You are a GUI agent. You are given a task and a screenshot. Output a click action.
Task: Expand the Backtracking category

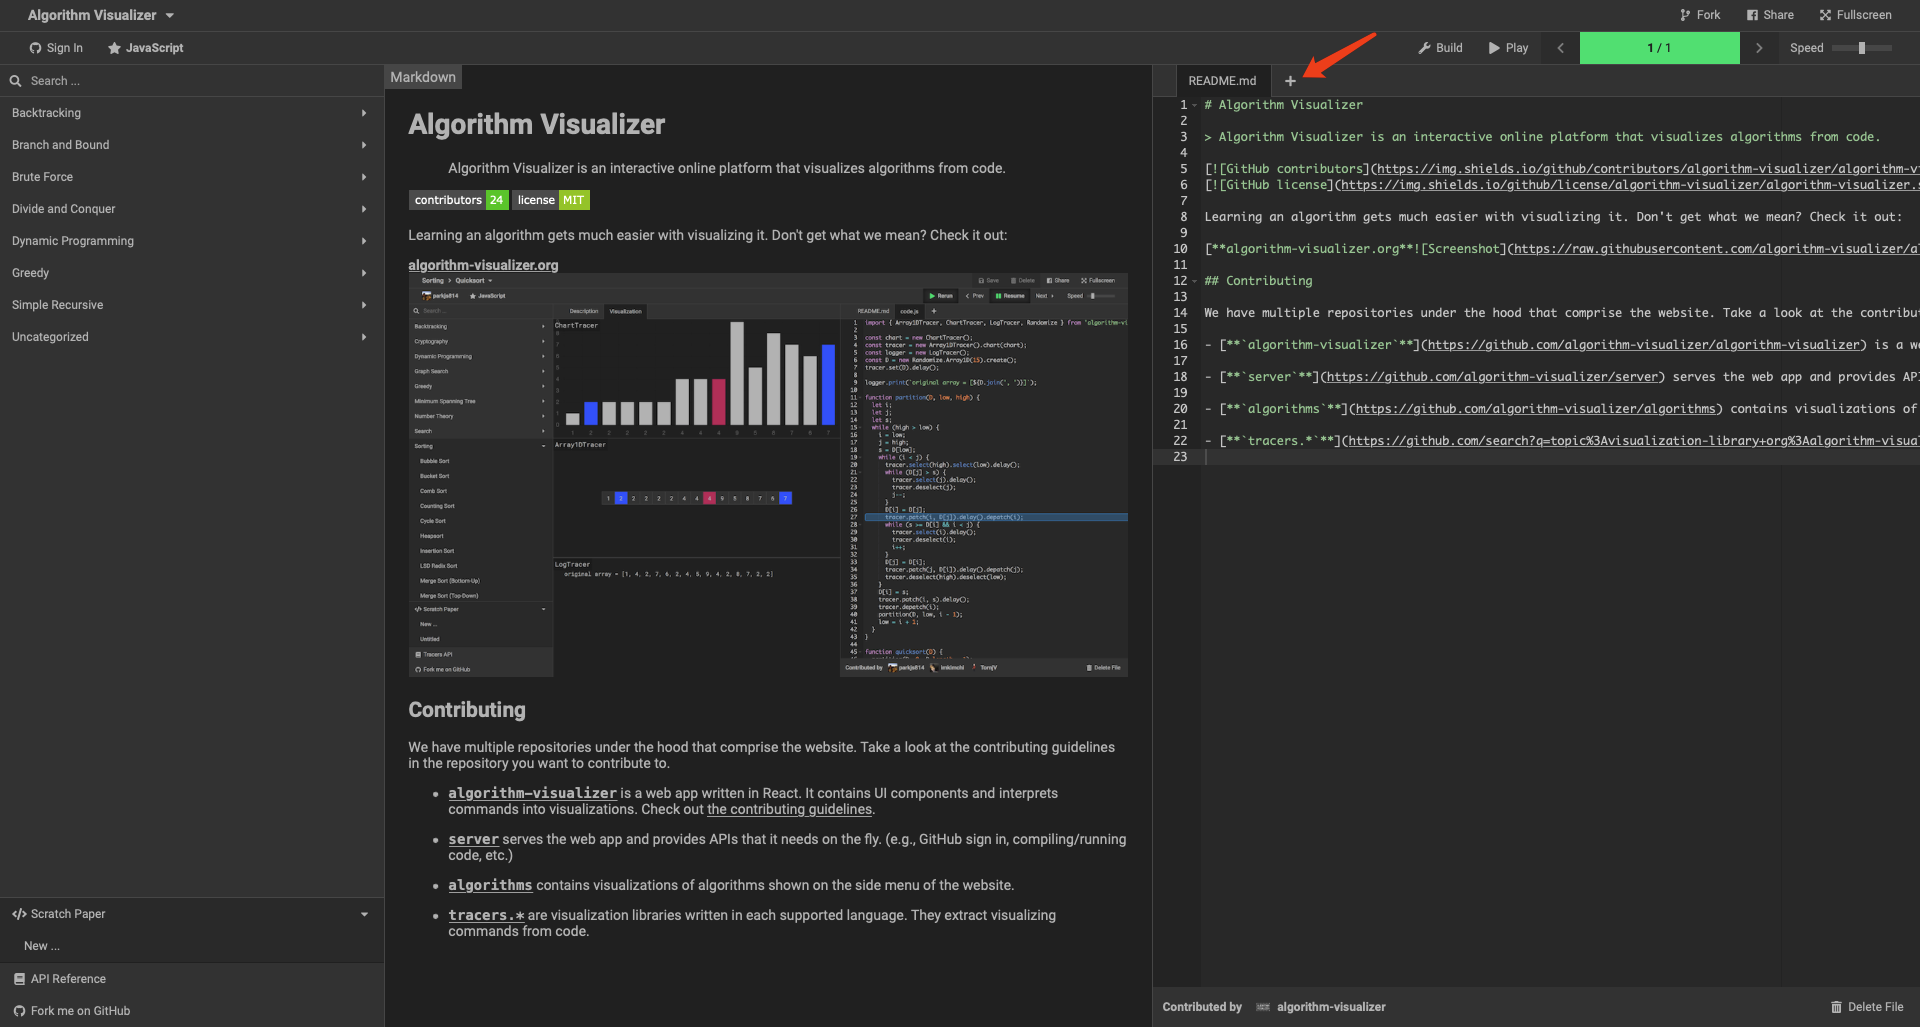[x=190, y=113]
